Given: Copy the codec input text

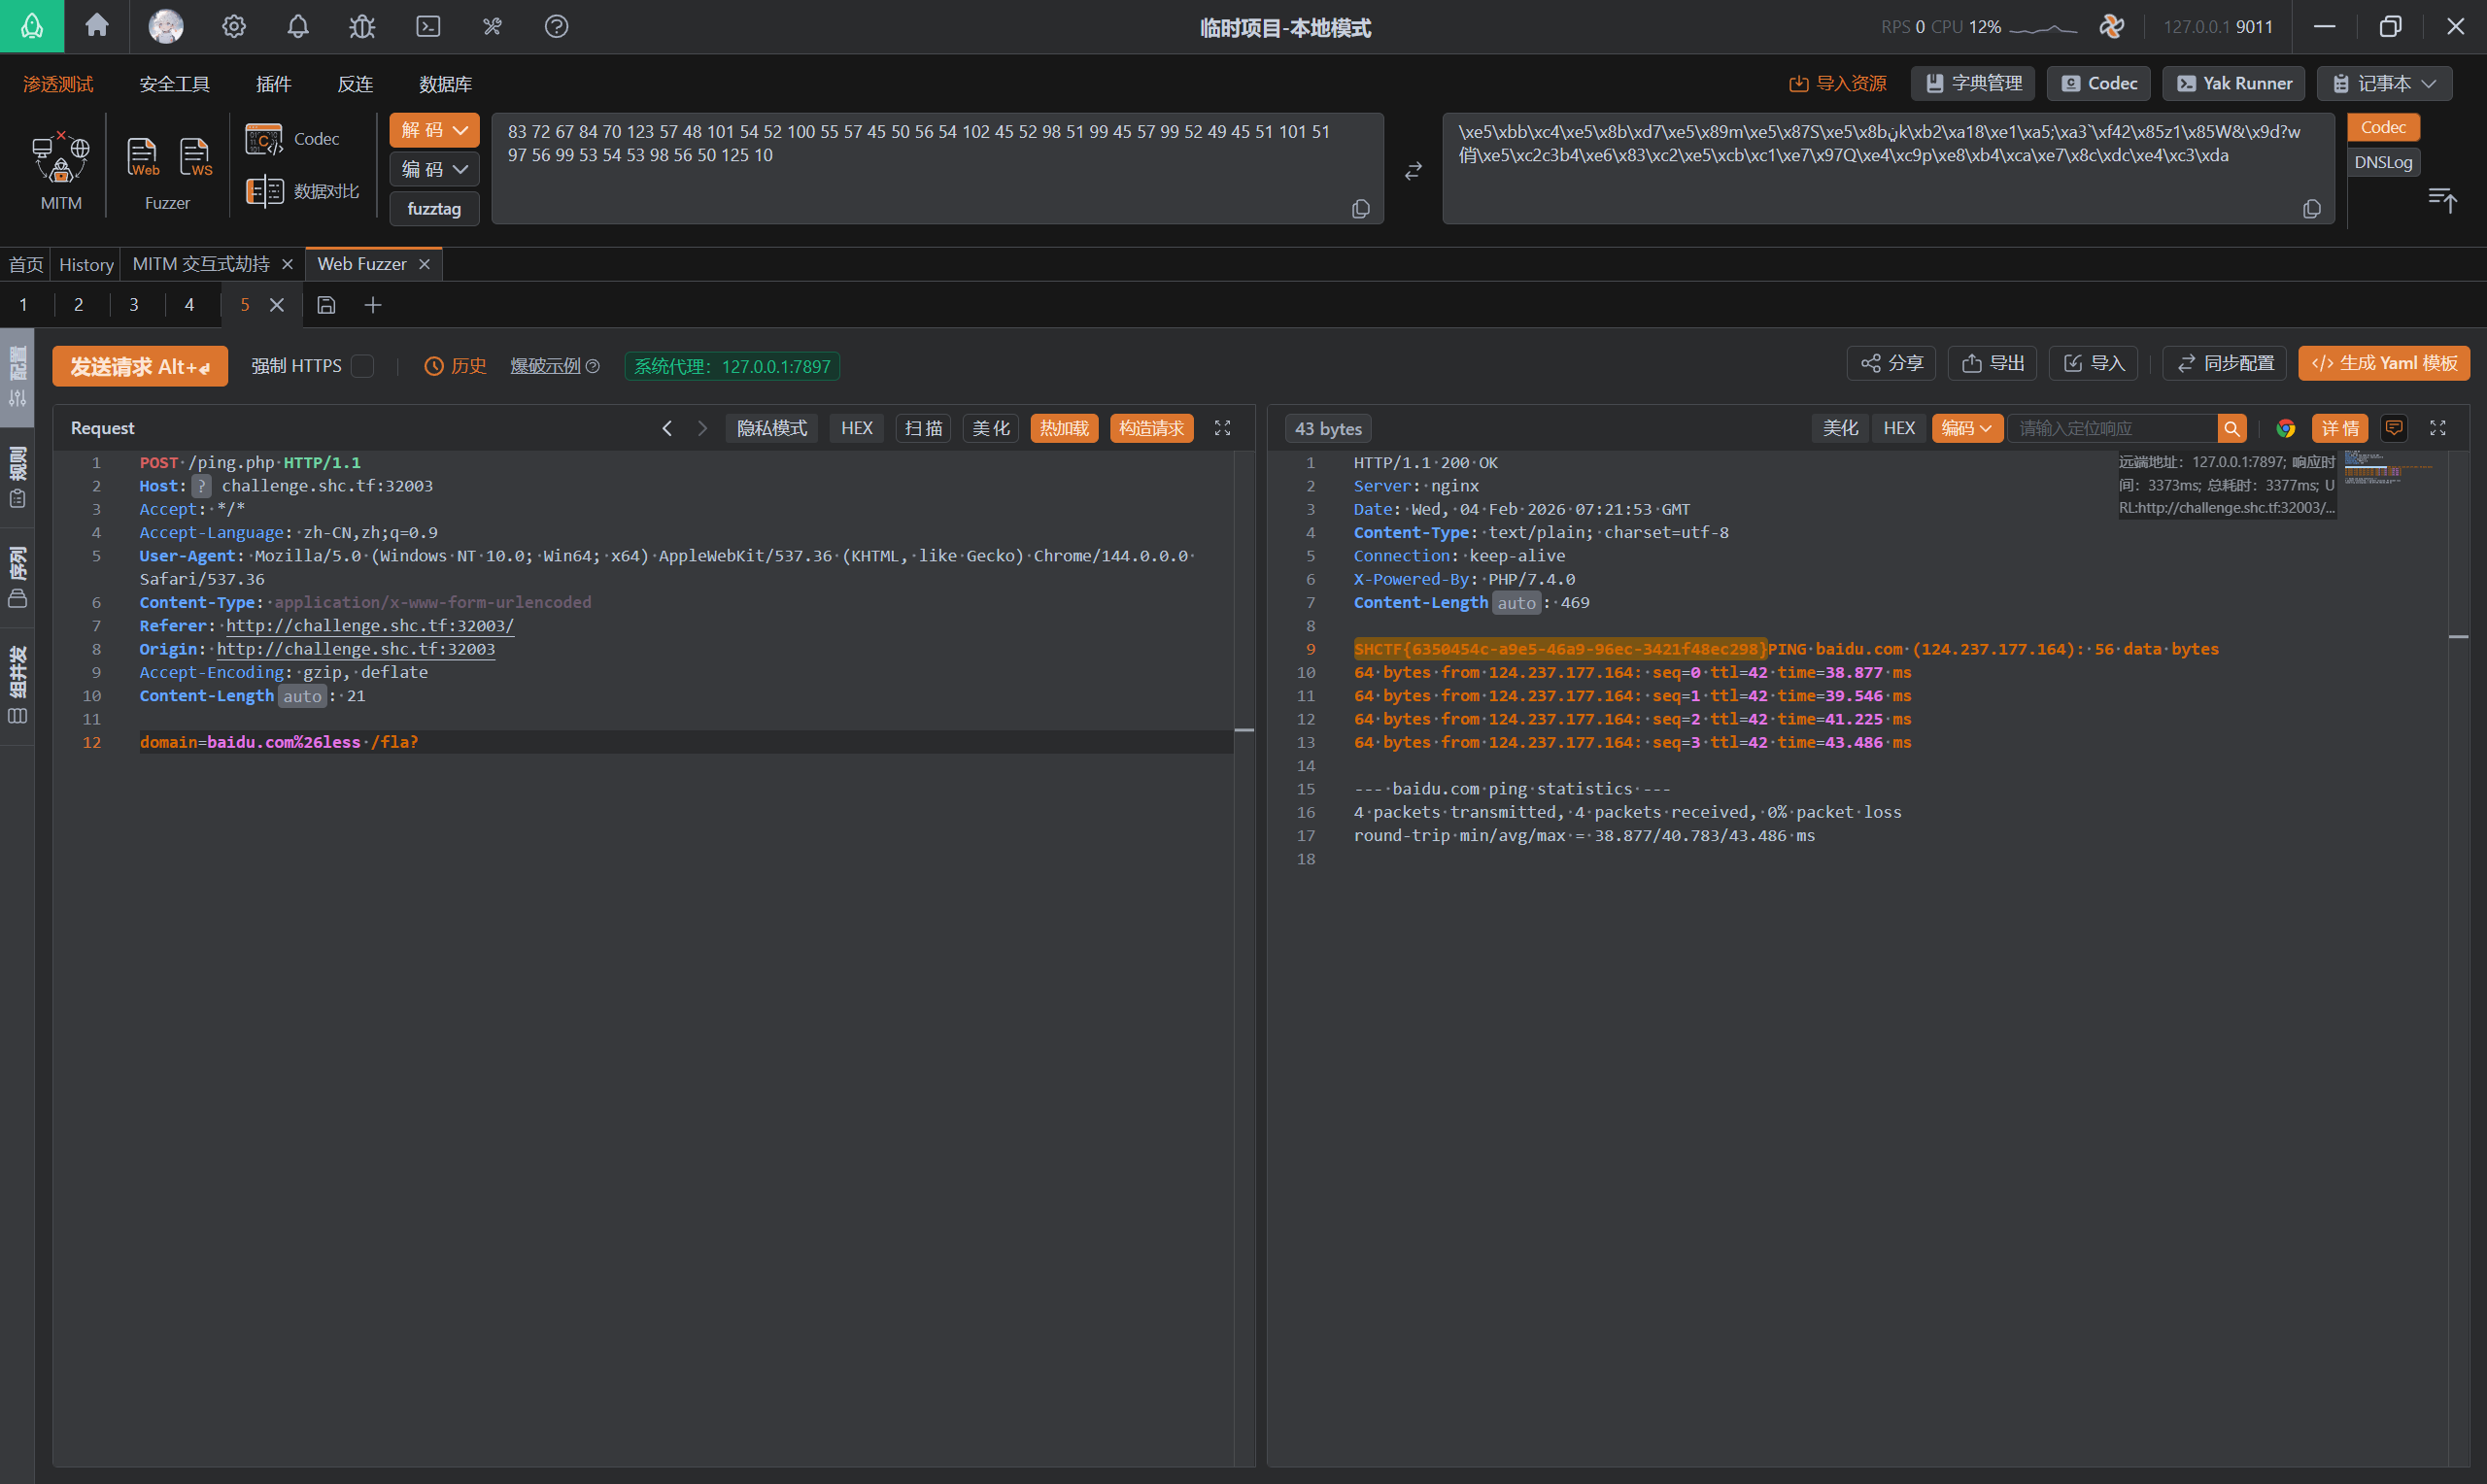Looking at the screenshot, I should click(1360, 208).
